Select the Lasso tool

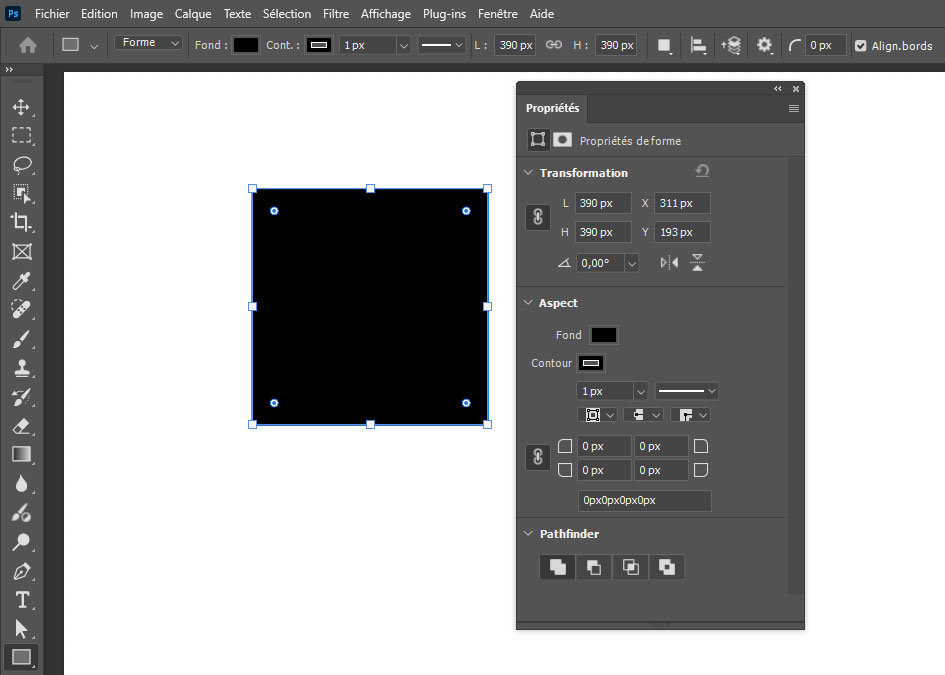[21, 165]
